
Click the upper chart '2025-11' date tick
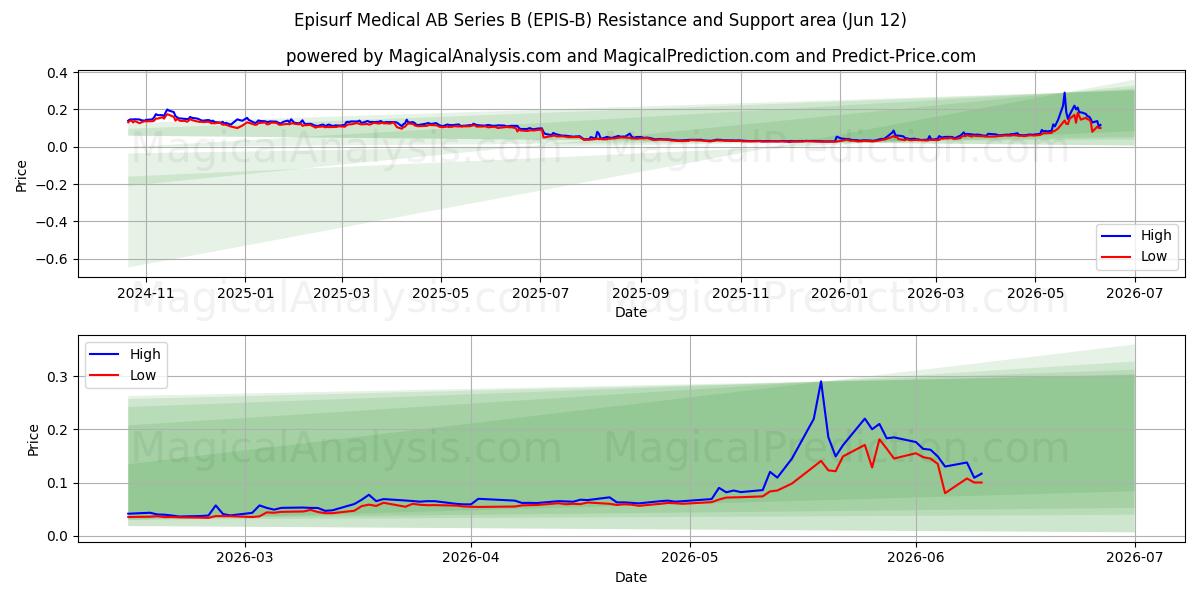click(741, 294)
